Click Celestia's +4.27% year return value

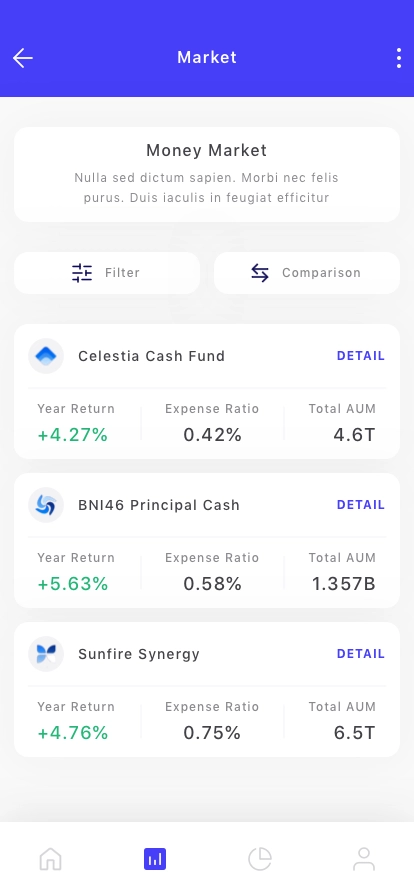73,435
